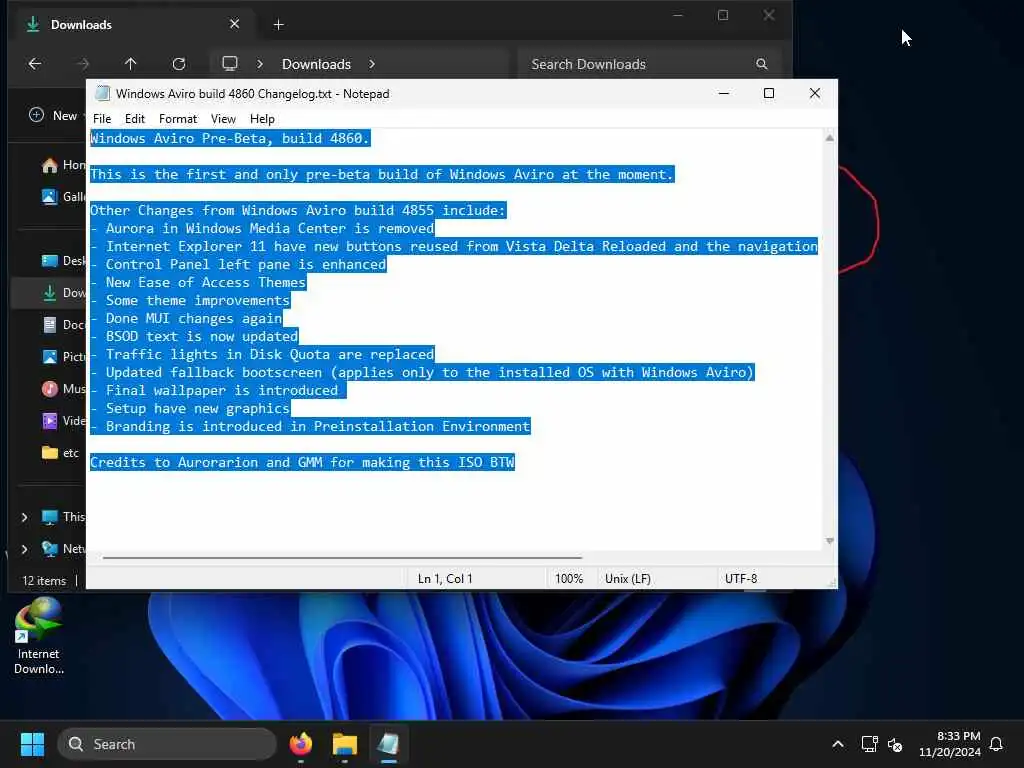Open Internet Download Manager desktop shortcut
The image size is (1024, 768).
tap(39, 635)
